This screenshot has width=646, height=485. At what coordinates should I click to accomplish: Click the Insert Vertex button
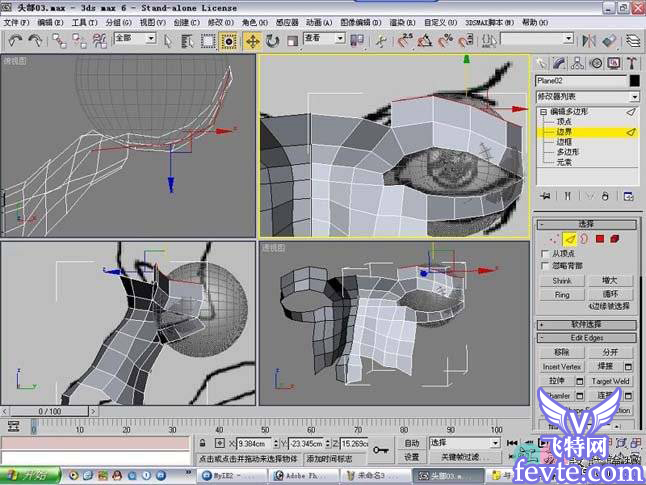click(x=561, y=367)
